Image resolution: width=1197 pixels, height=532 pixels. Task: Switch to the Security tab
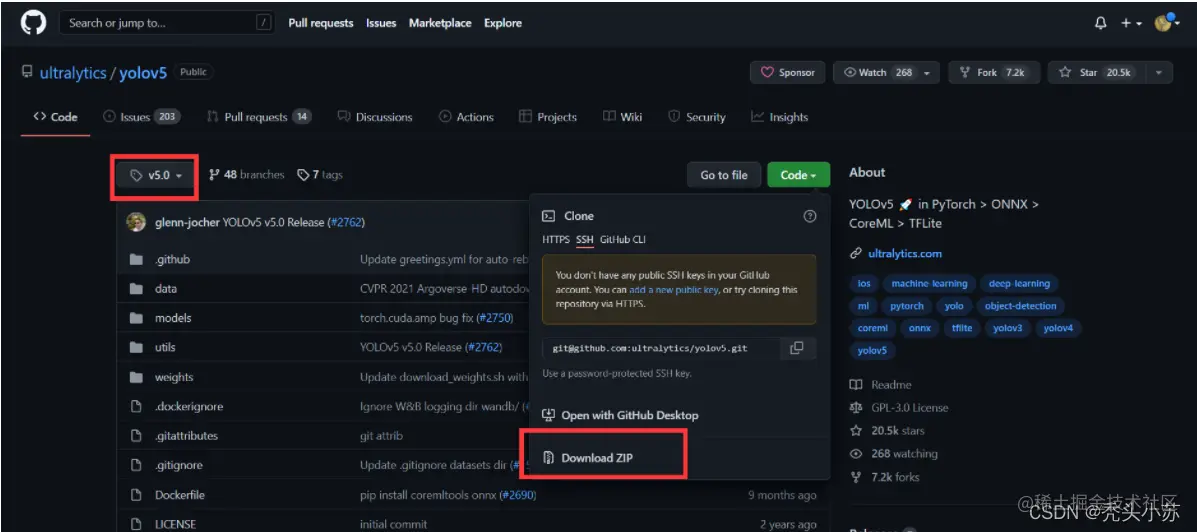[x=696, y=117]
